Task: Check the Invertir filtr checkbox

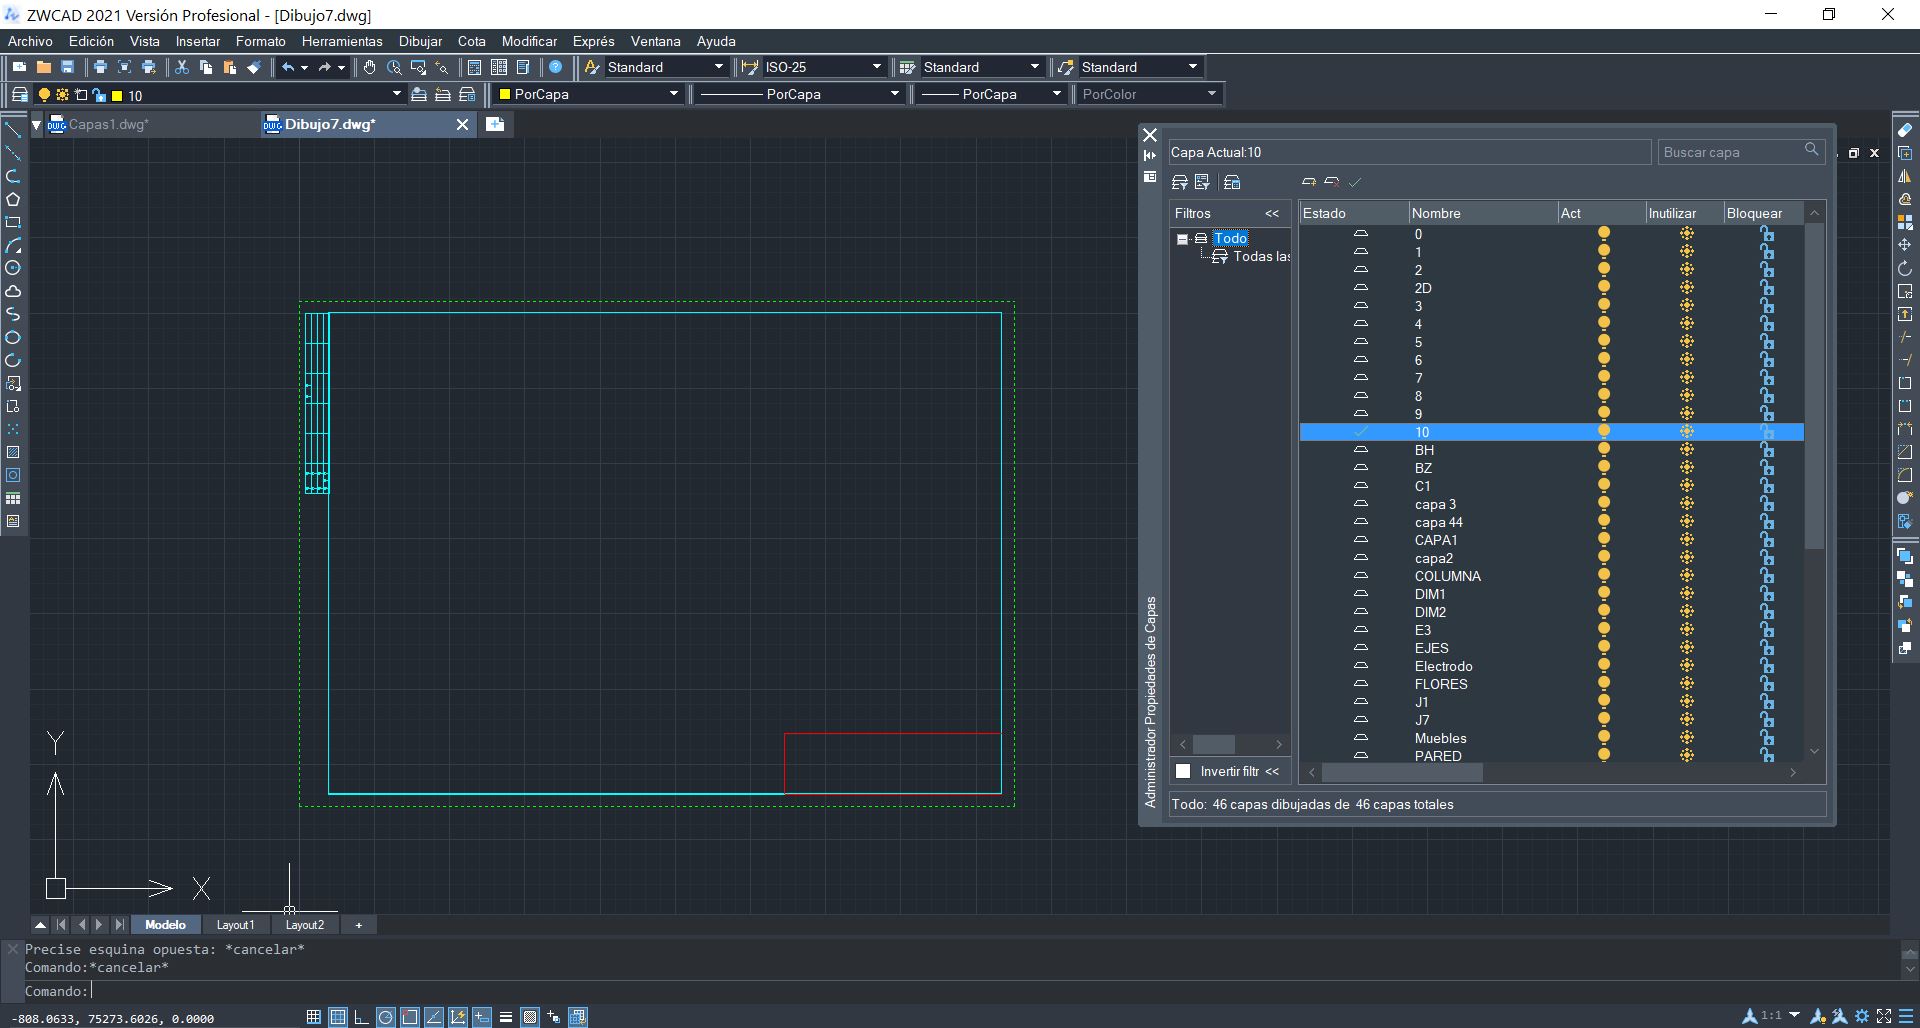Action: click(x=1183, y=771)
